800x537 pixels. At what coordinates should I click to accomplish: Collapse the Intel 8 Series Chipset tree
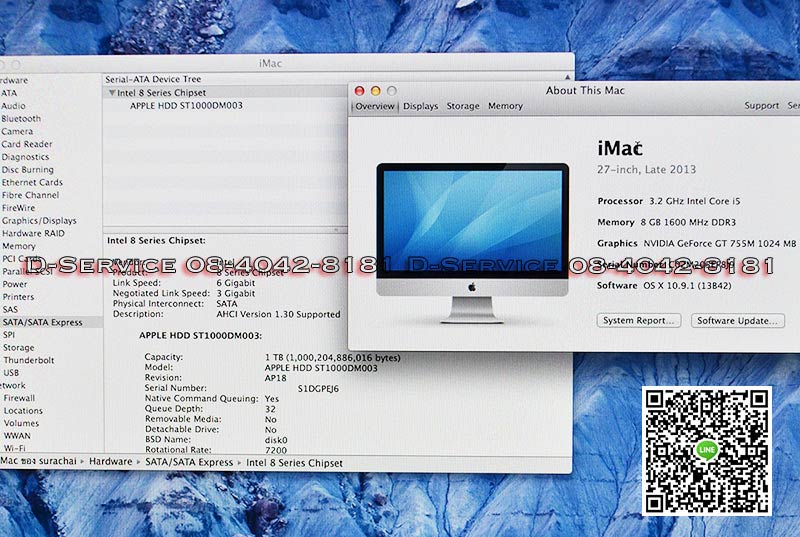(x=112, y=93)
